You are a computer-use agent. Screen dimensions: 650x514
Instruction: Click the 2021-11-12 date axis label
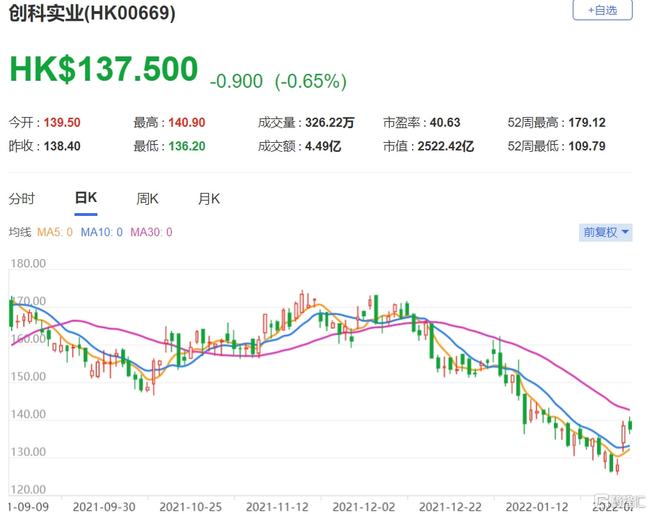pos(277,507)
